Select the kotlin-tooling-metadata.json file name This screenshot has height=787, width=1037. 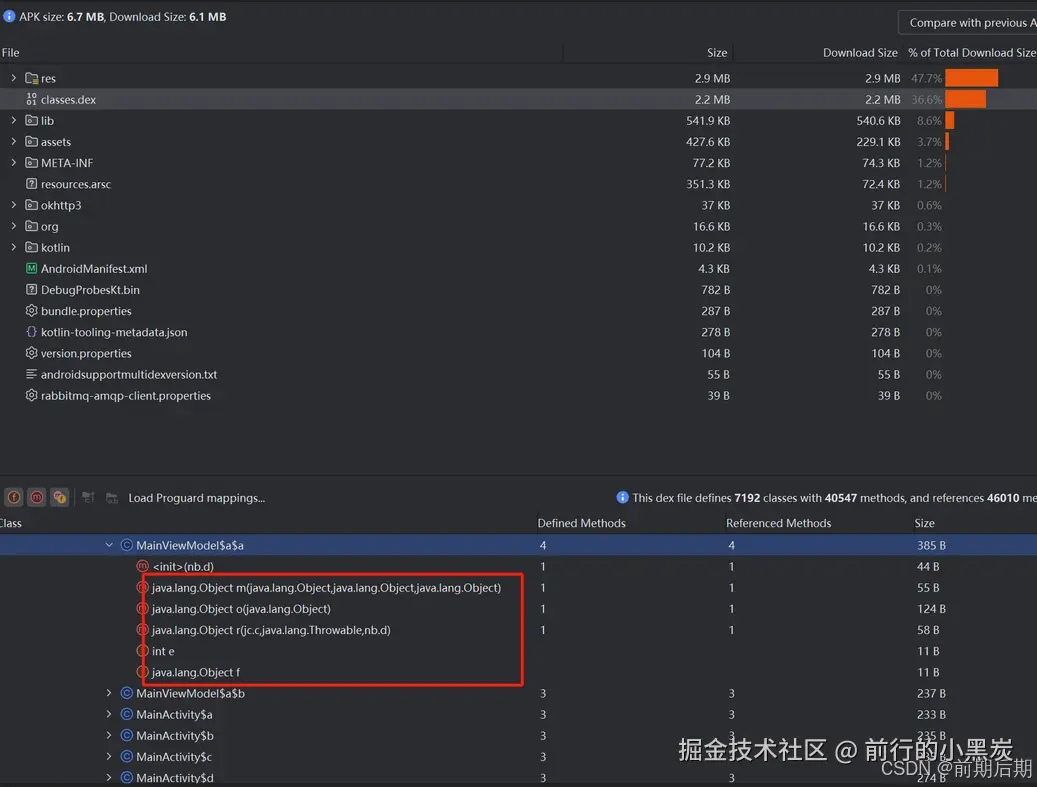[114, 332]
